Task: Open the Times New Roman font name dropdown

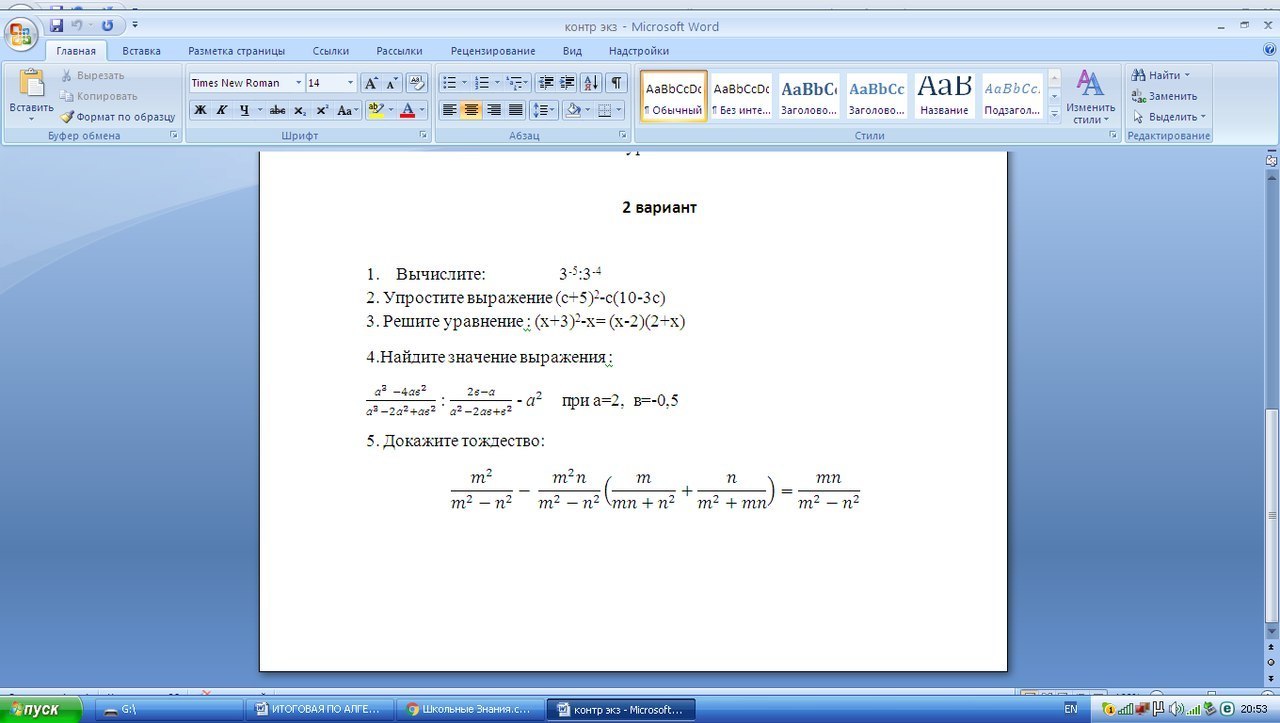Action: (298, 83)
